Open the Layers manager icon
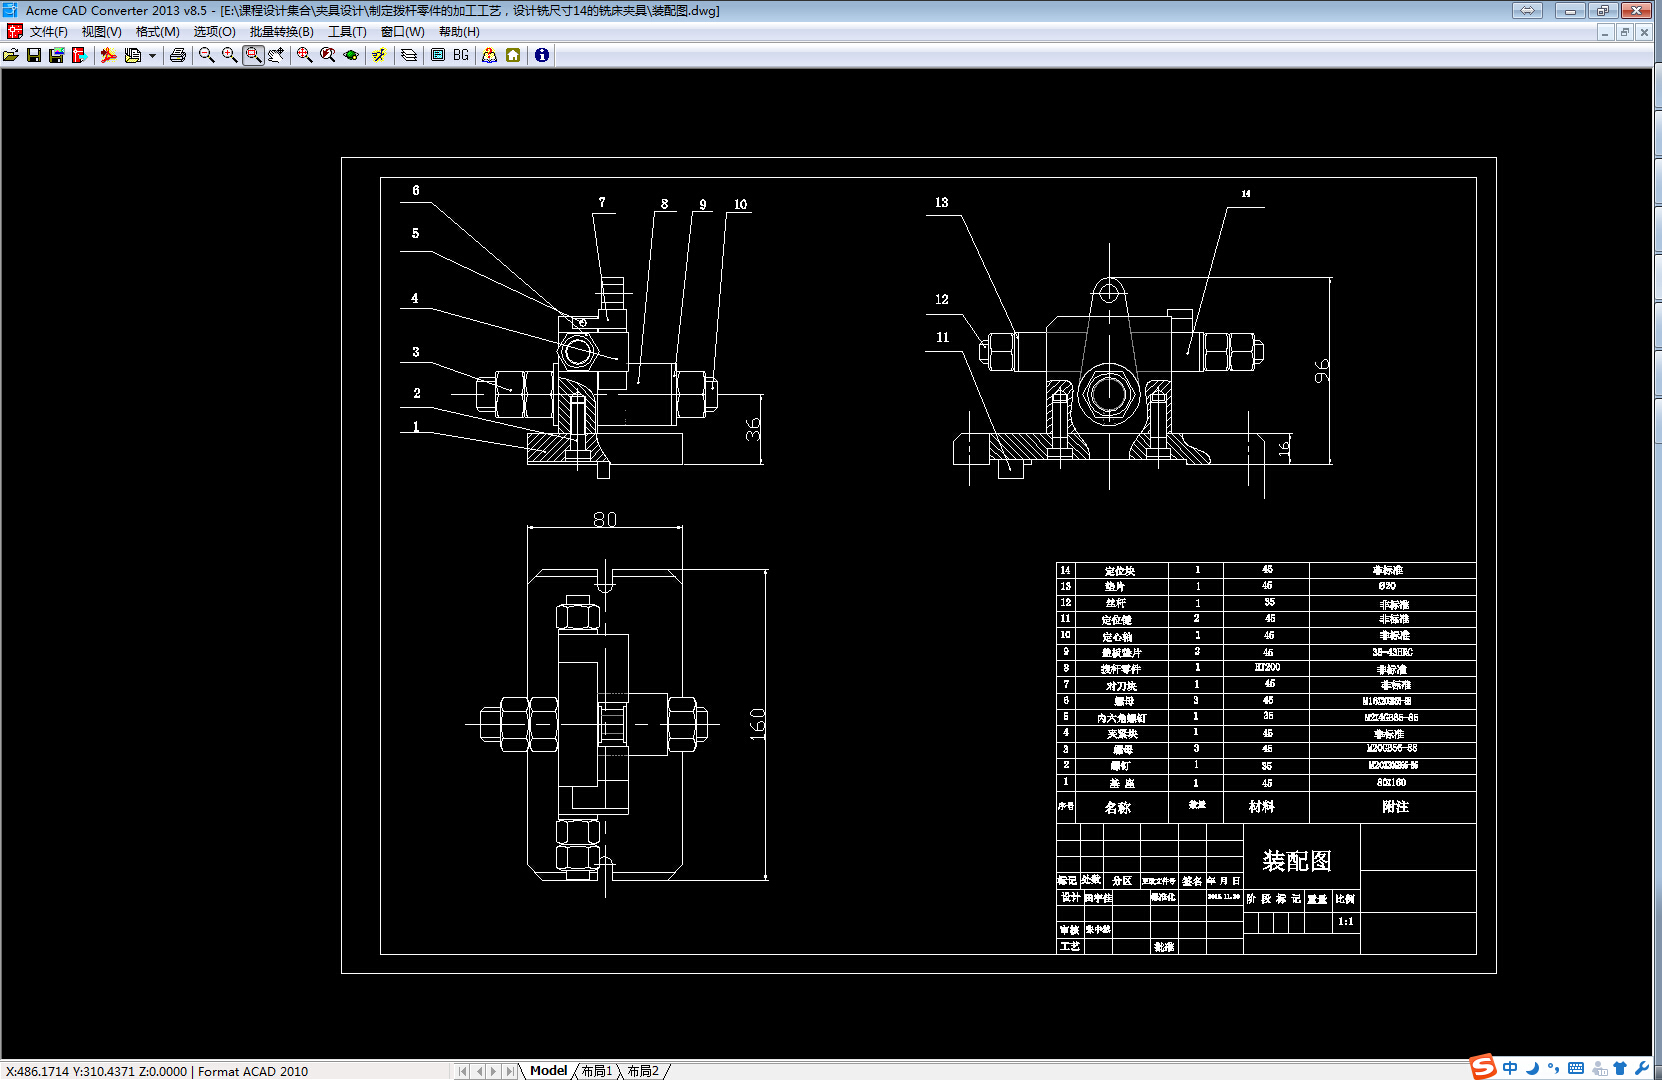 (x=409, y=55)
